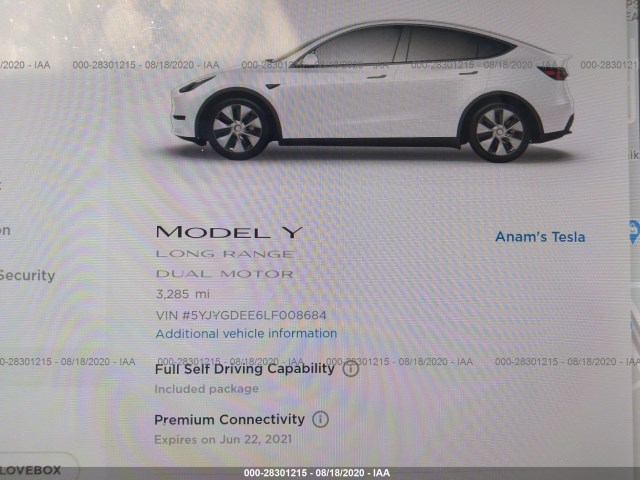
Task: Rename vehicle via Anam's Tesla link
Action: [x=540, y=237]
